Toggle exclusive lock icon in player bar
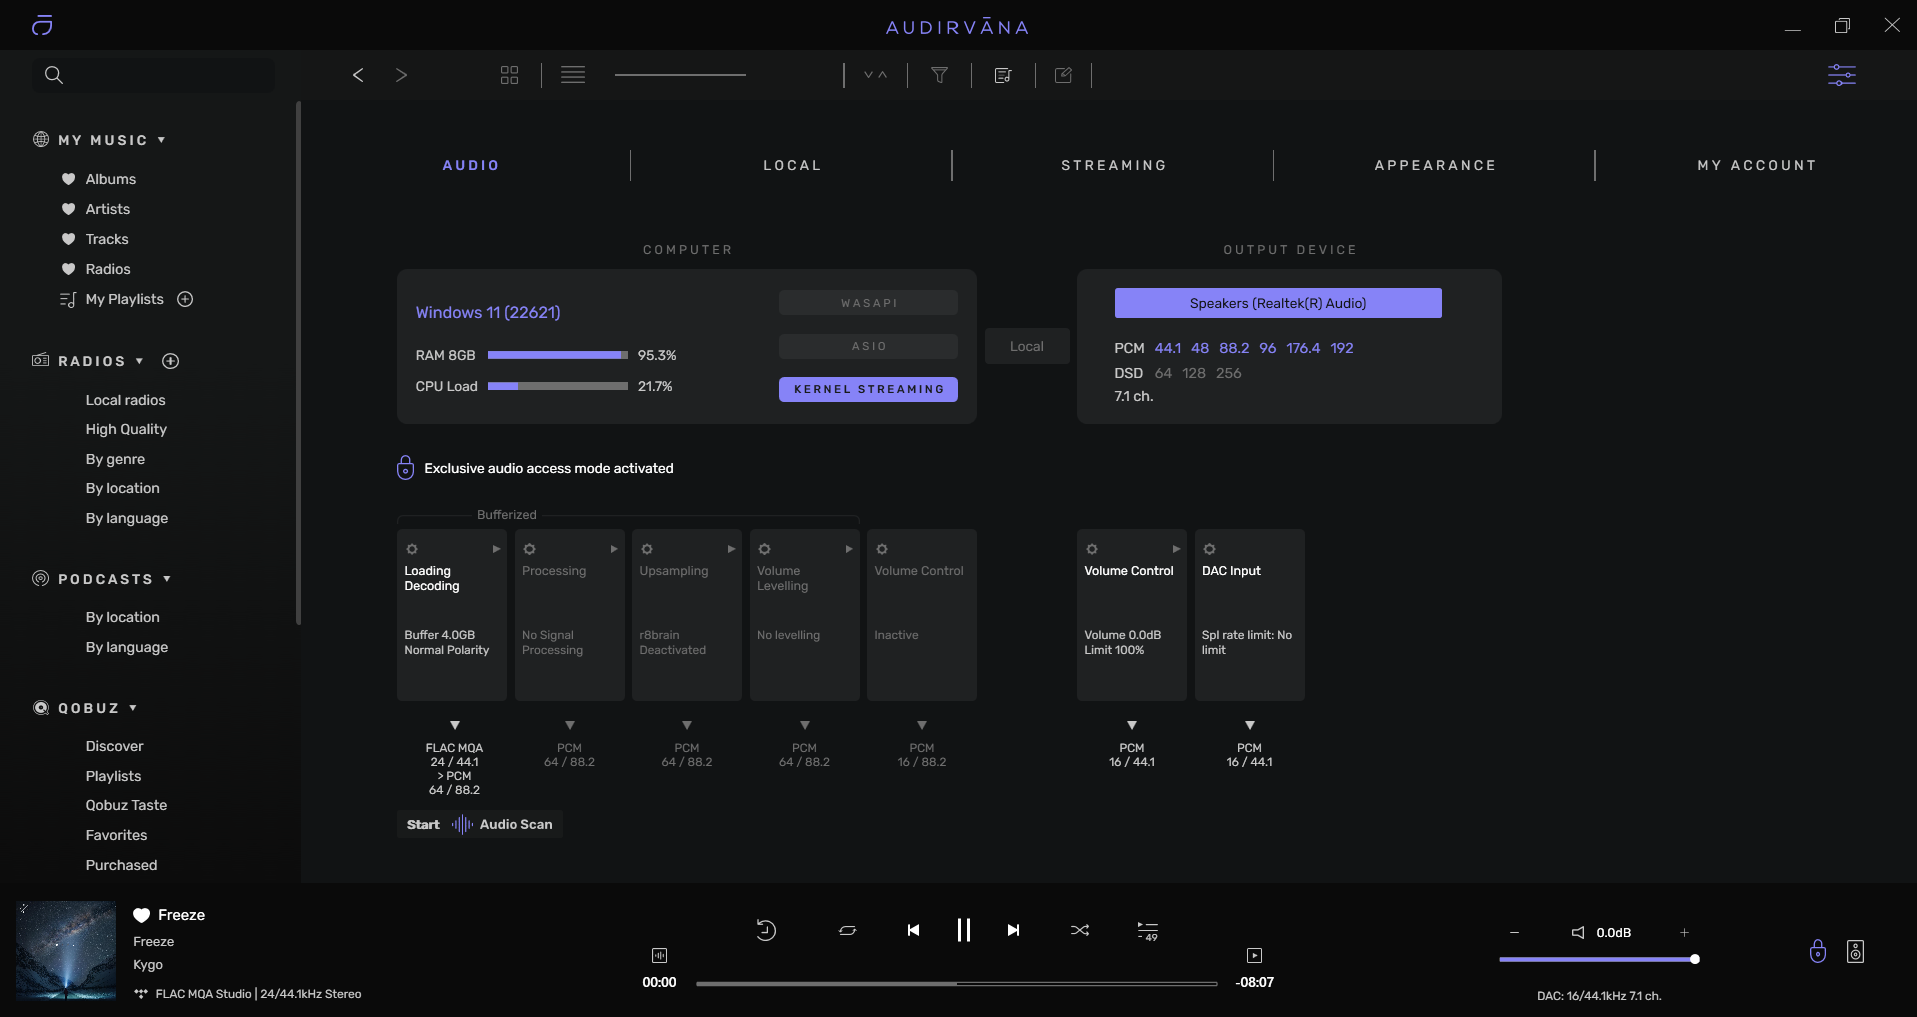Screen dimensions: 1917x1017 click(1818, 951)
